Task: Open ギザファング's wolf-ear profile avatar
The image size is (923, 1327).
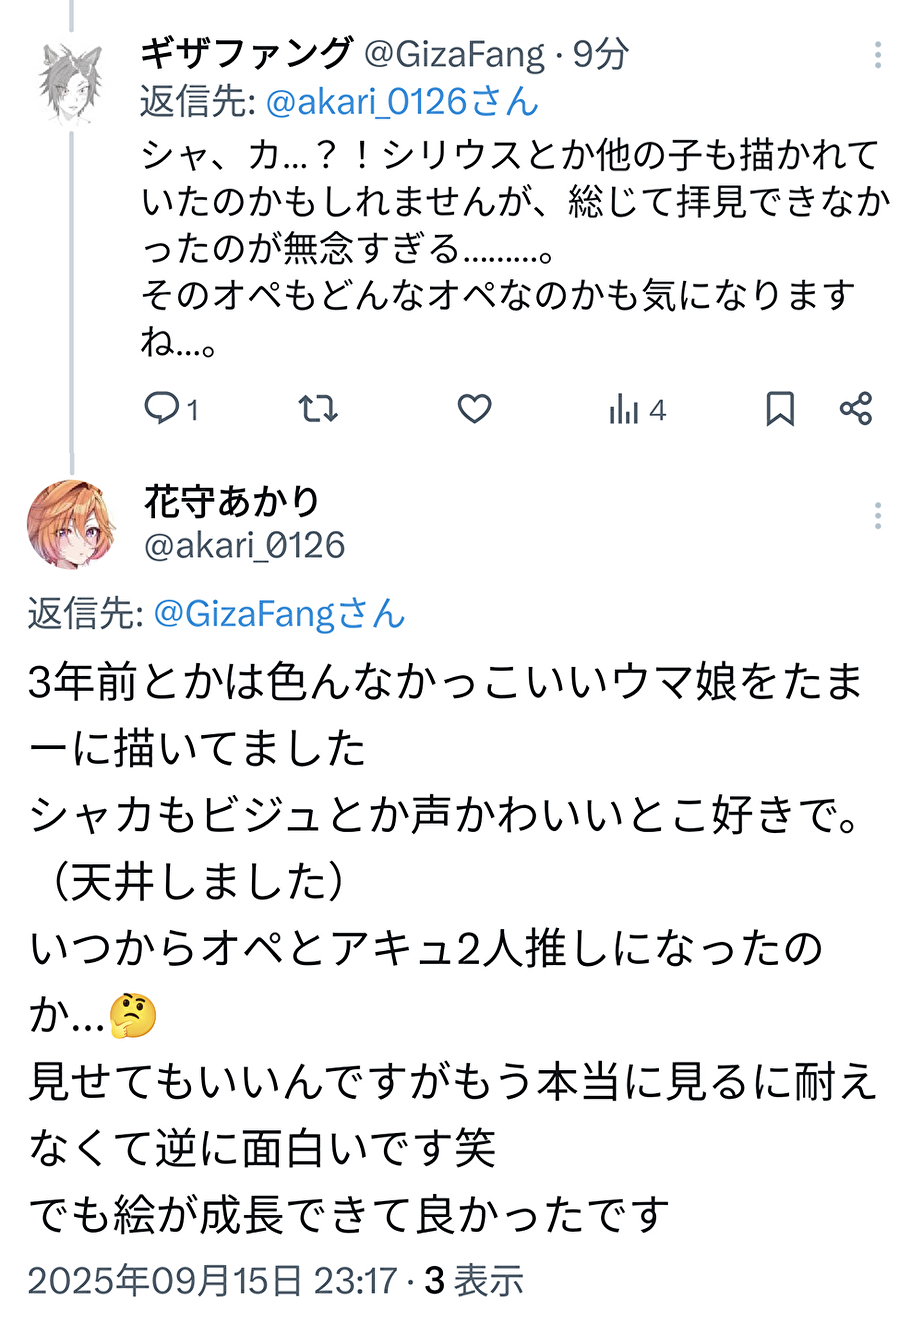Action: tap(71, 83)
